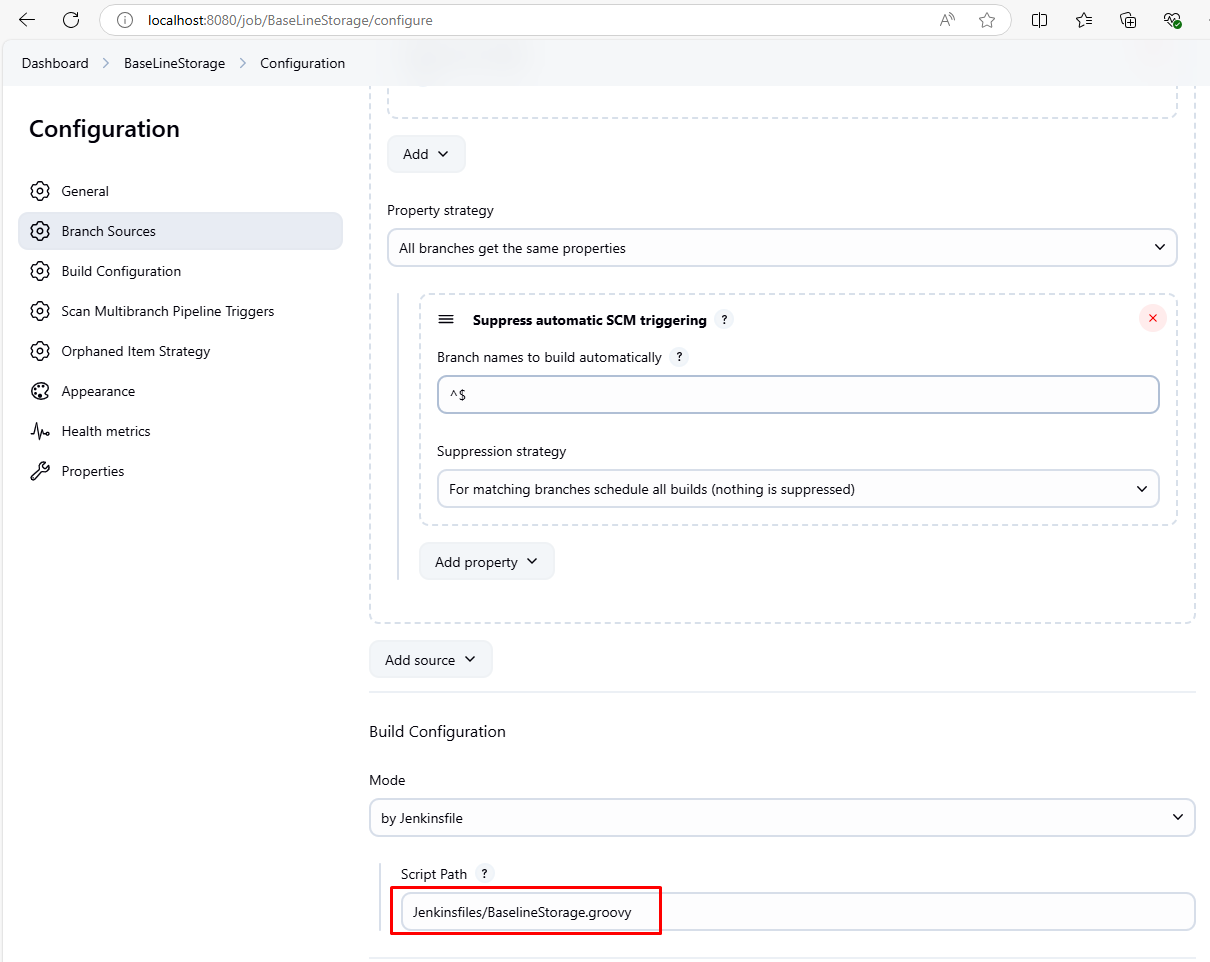This screenshot has width=1210, height=962.
Task: Click the Branch names regex input field
Action: coord(797,395)
